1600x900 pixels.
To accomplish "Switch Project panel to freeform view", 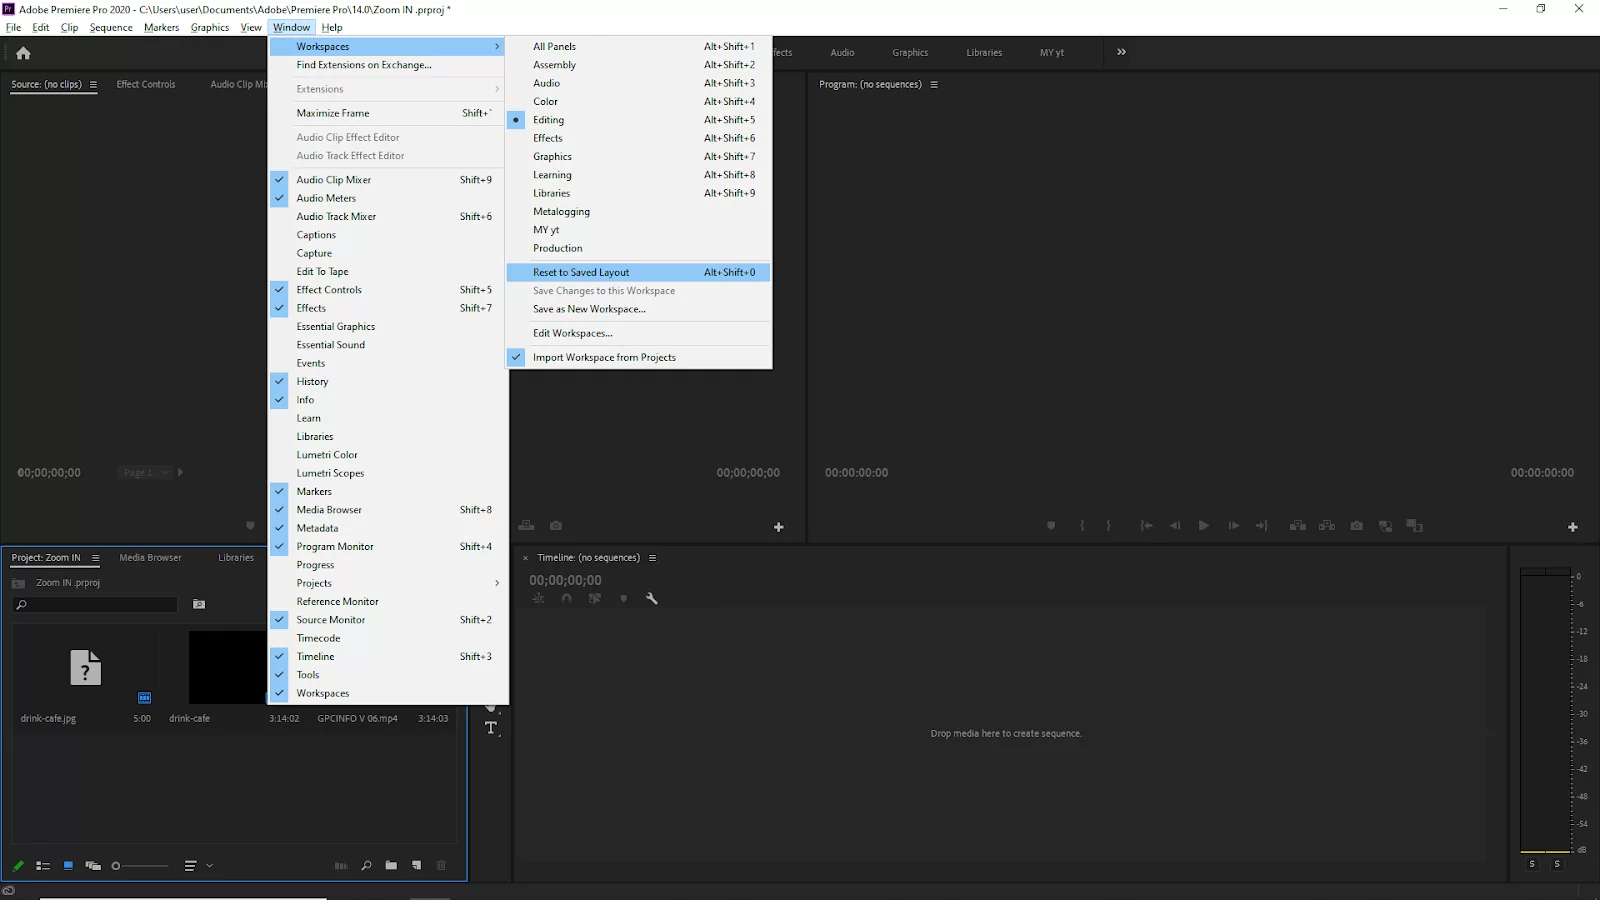I will click(93, 866).
